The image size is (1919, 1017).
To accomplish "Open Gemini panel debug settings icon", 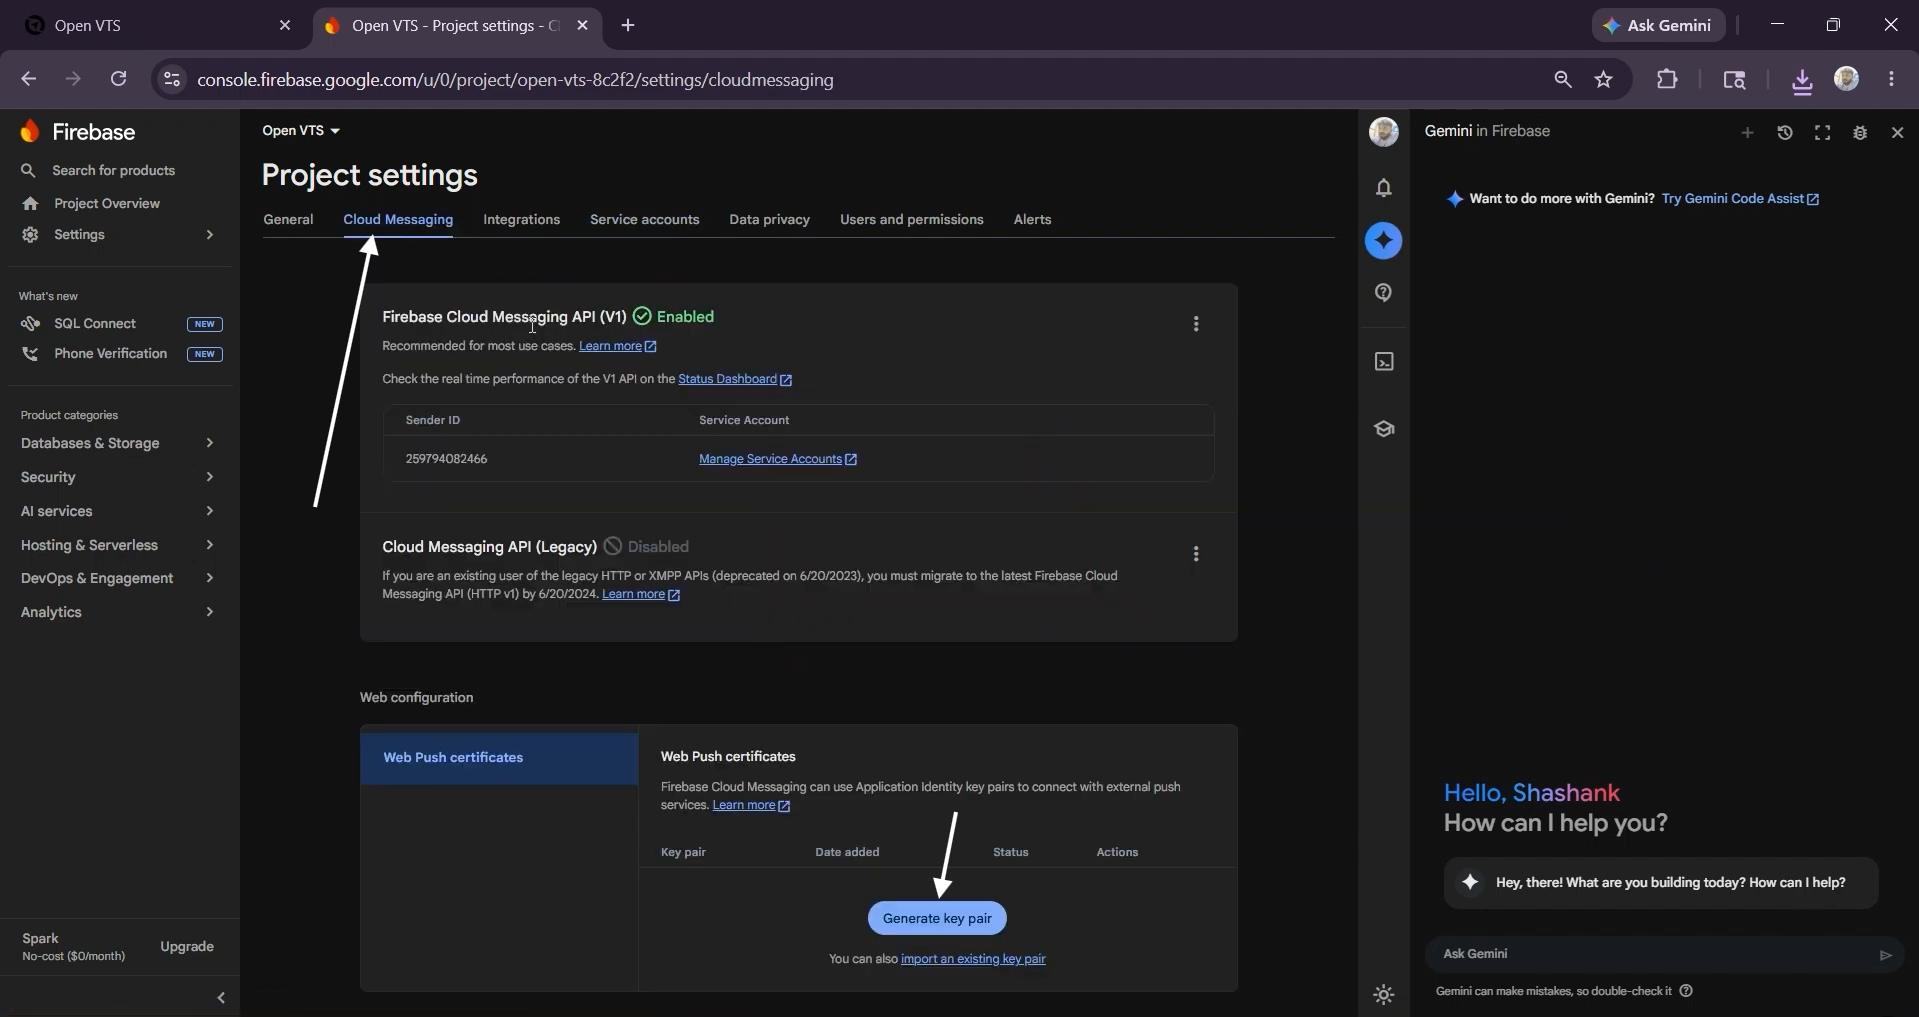I will tap(1860, 133).
